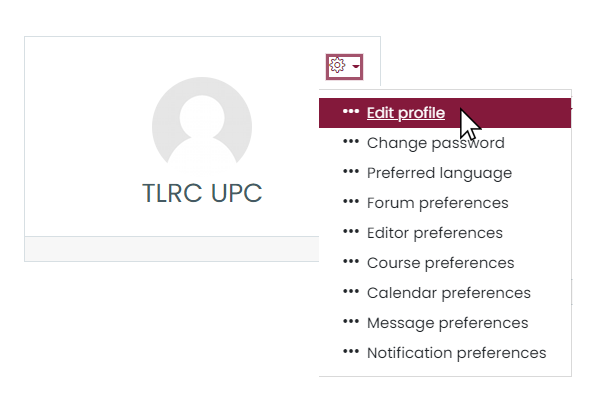The width and height of the screenshot is (600, 400).
Task: Click the dots icon before Course preferences
Action: pyautogui.click(x=351, y=261)
